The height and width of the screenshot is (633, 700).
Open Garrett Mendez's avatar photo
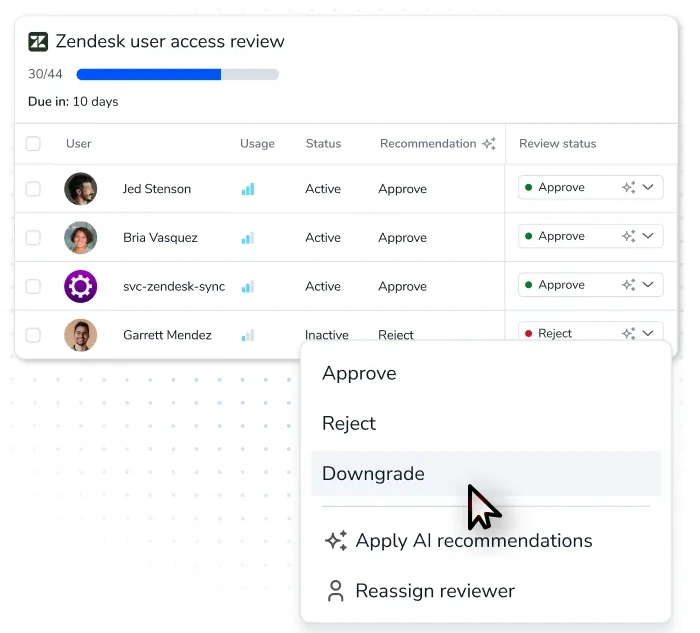point(80,335)
